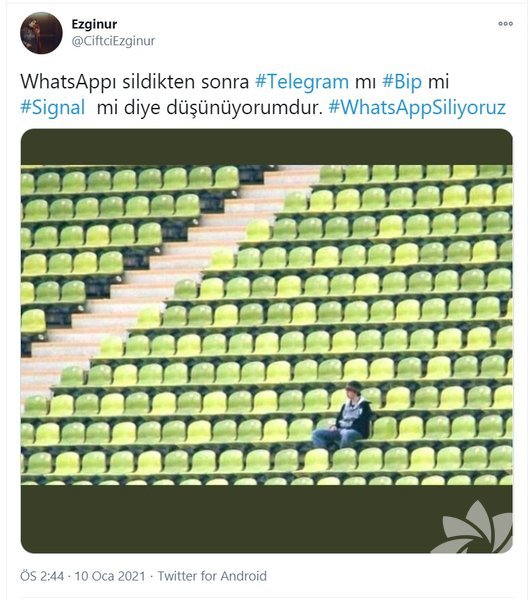
Task: Open the #Signal hashtag
Action: (x=52, y=108)
